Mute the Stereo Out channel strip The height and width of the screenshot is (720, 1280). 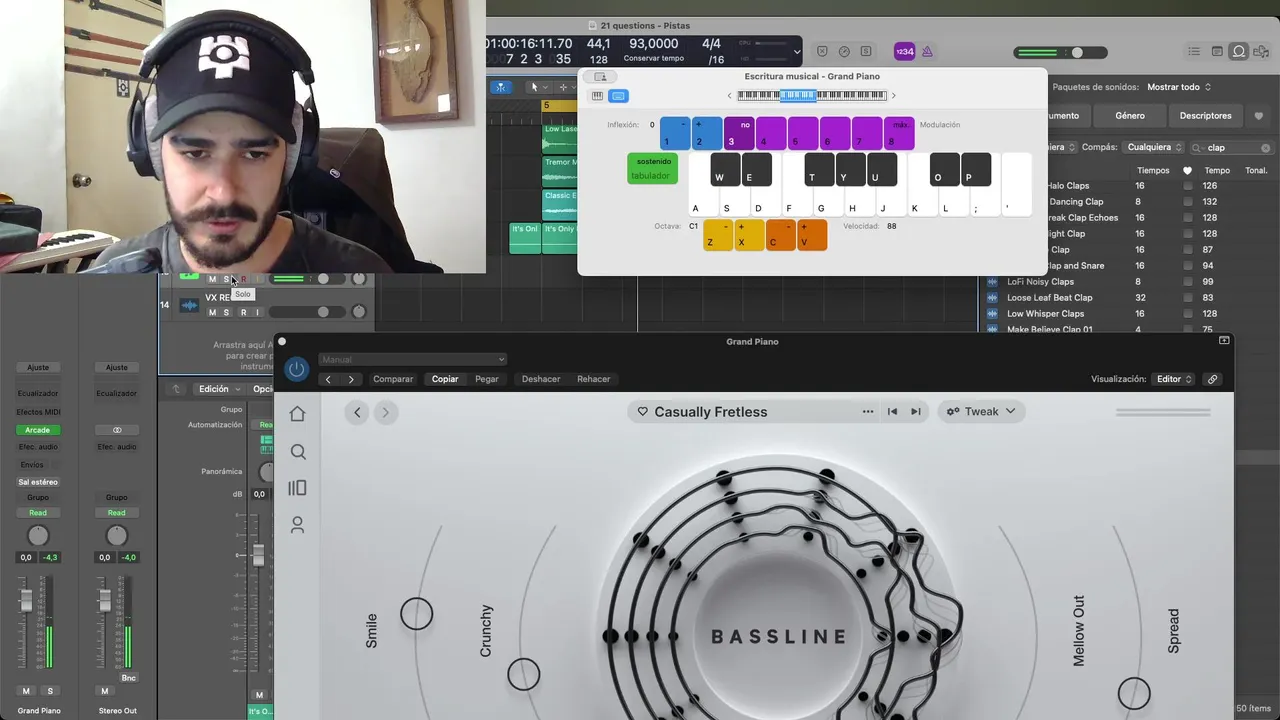coord(104,691)
